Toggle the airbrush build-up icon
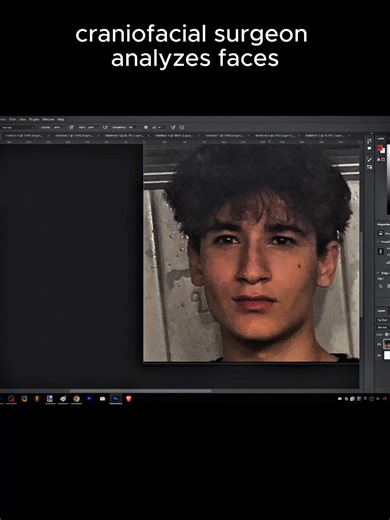Viewport: 390px width, 520px height. pos(105,128)
